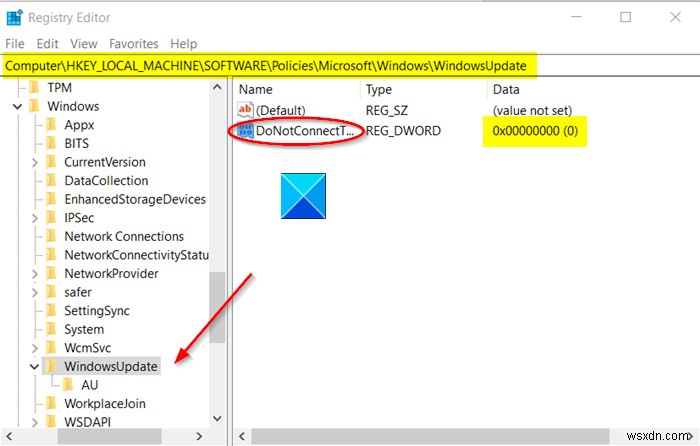Minimize the Registry Editor window
Viewport: 700px width, 446px height.
tap(576, 17)
